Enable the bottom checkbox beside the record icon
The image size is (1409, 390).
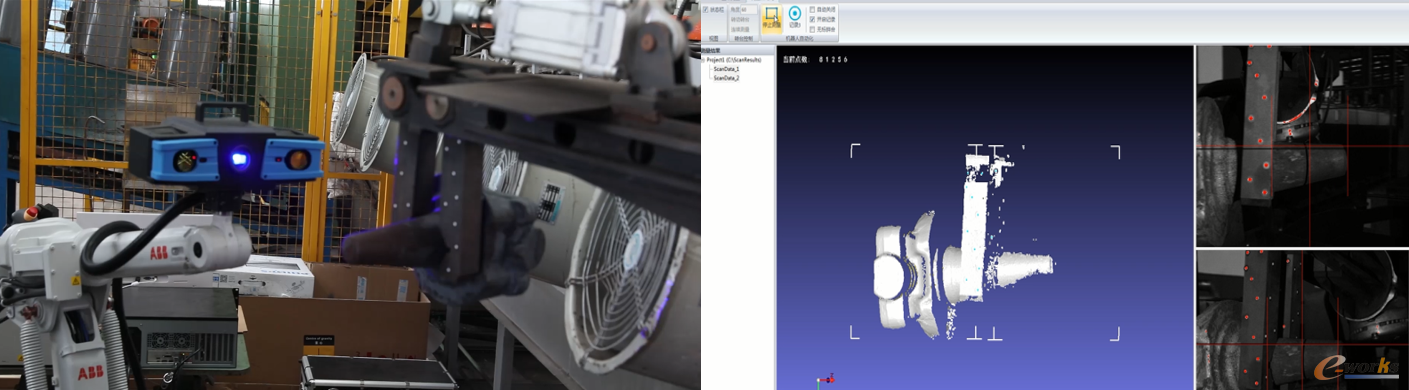coord(812,29)
